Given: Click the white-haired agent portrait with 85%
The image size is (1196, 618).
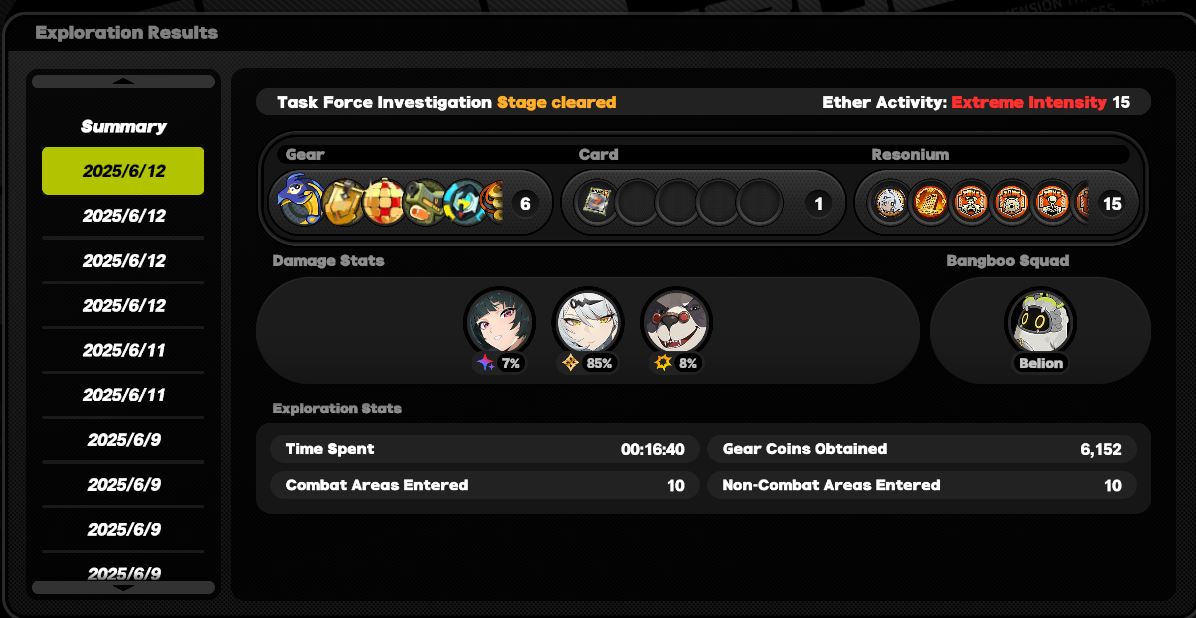Looking at the screenshot, I should [587, 323].
